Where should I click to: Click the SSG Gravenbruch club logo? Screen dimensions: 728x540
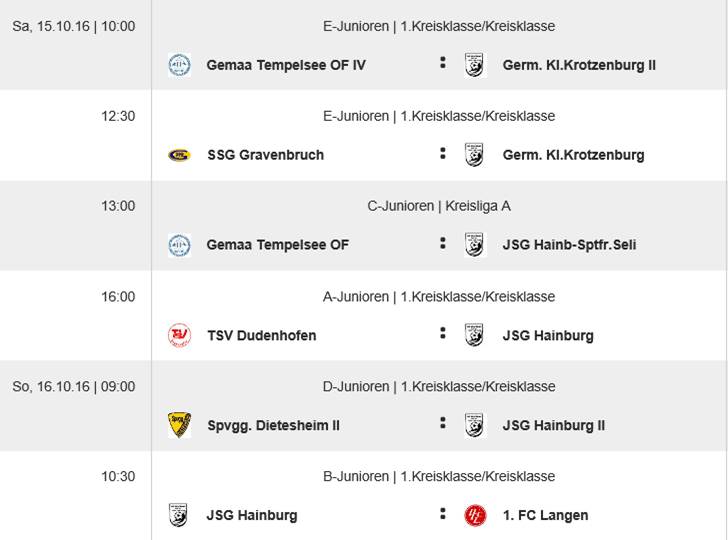coord(179,155)
